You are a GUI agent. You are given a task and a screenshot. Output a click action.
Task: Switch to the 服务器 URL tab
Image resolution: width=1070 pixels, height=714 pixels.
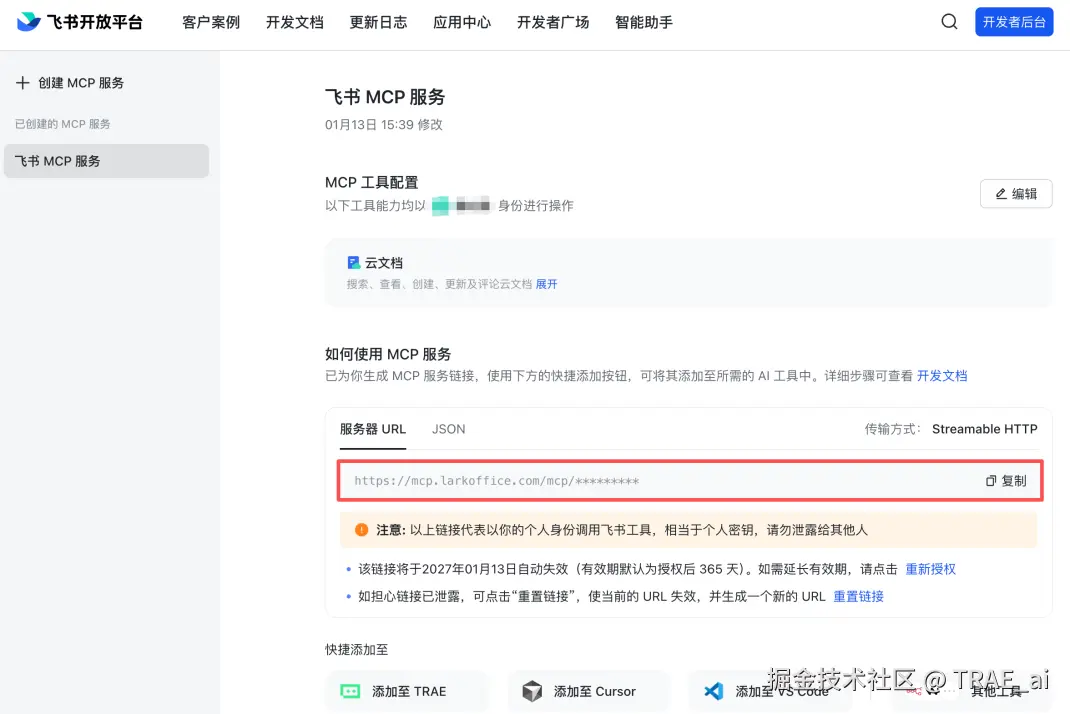[x=373, y=429]
